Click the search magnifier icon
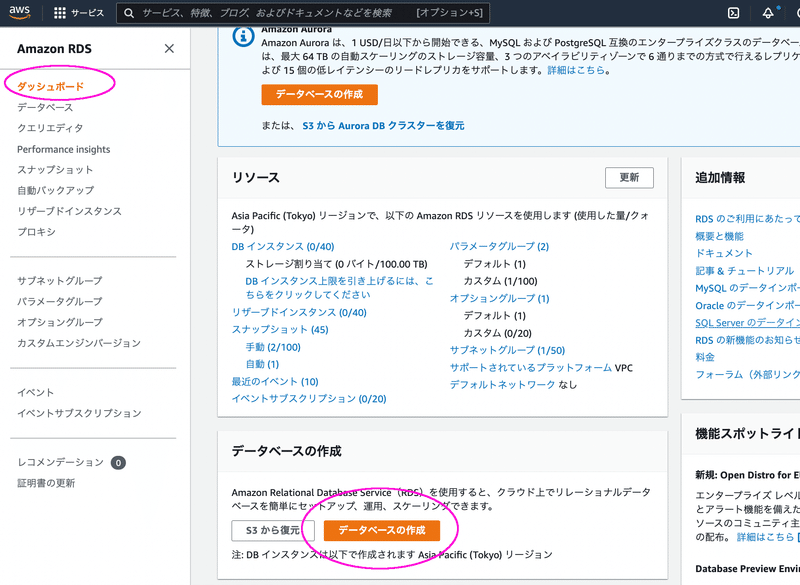The image size is (800, 585). pos(129,13)
